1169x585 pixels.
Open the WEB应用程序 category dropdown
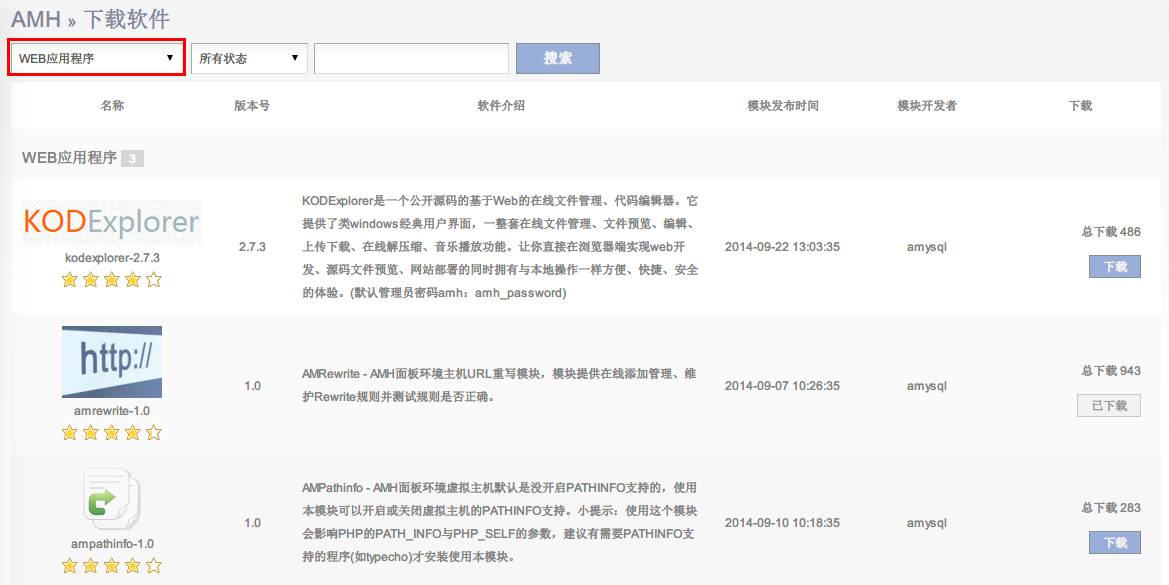(x=97, y=58)
